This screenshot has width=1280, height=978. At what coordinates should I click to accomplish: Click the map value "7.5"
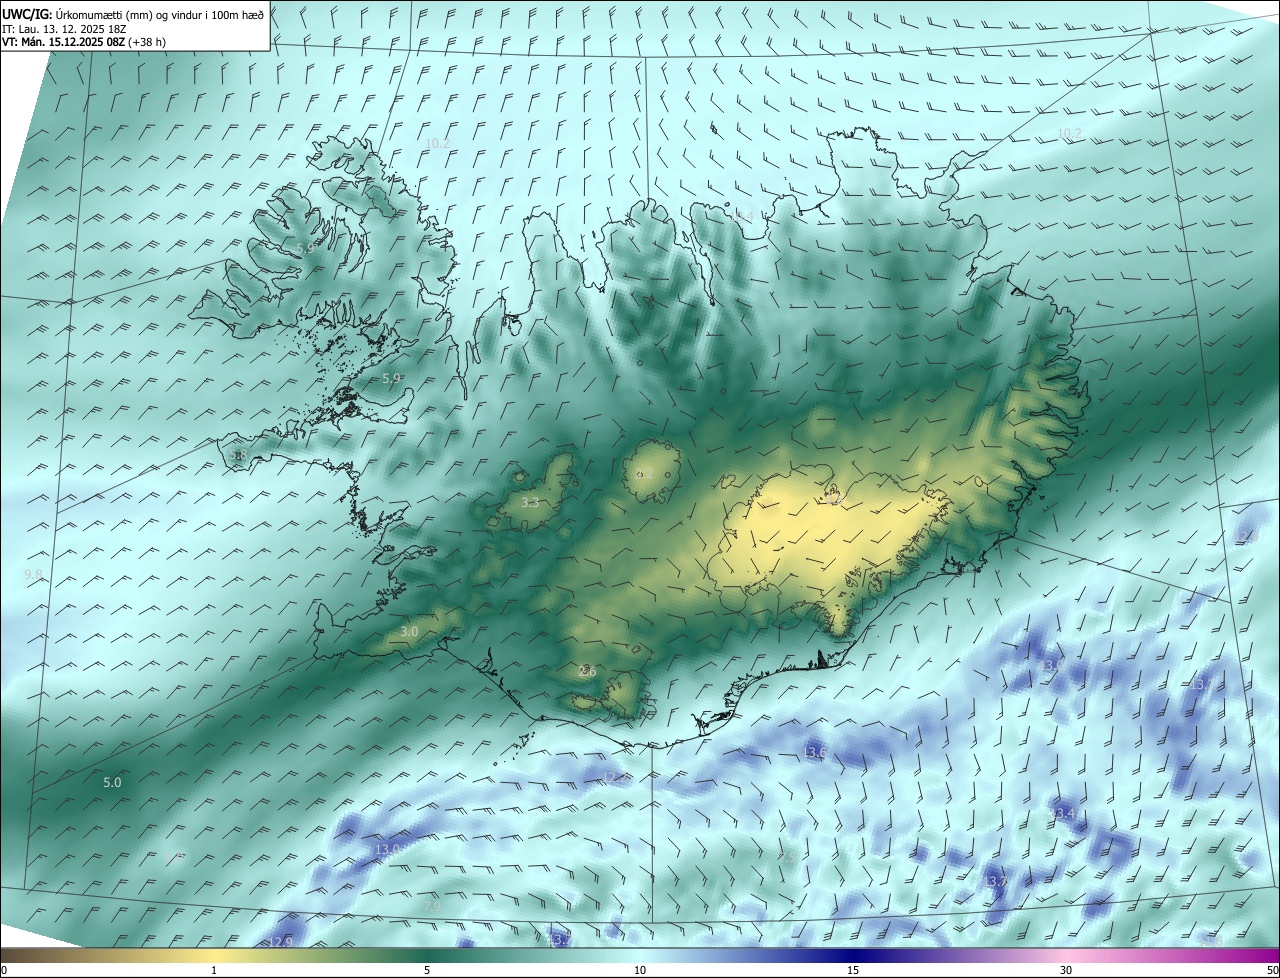(789, 857)
